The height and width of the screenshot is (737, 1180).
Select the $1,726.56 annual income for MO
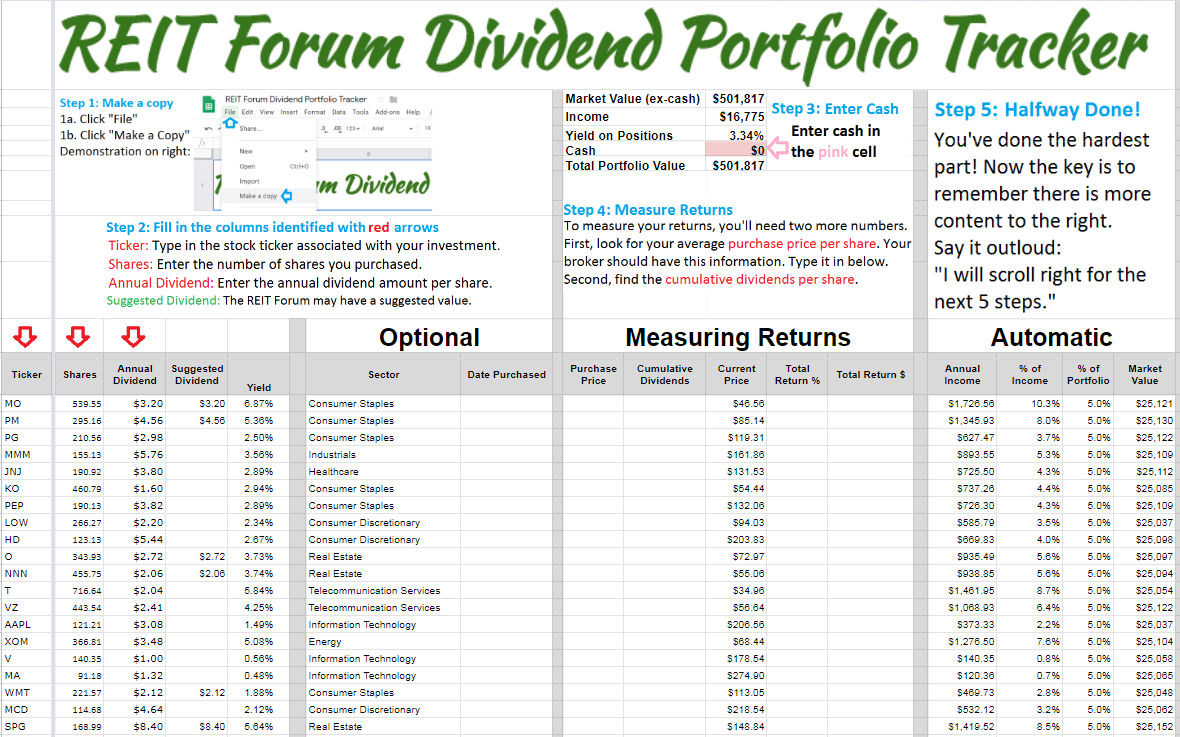pos(963,404)
